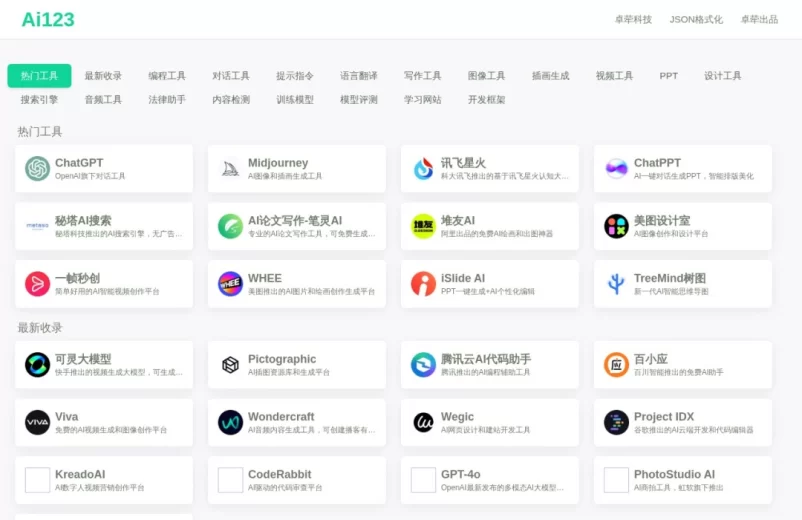Image resolution: width=802 pixels, height=520 pixels.
Task: Click the CodeRabbit placeholder icon
Action: pyautogui.click(x=230, y=480)
